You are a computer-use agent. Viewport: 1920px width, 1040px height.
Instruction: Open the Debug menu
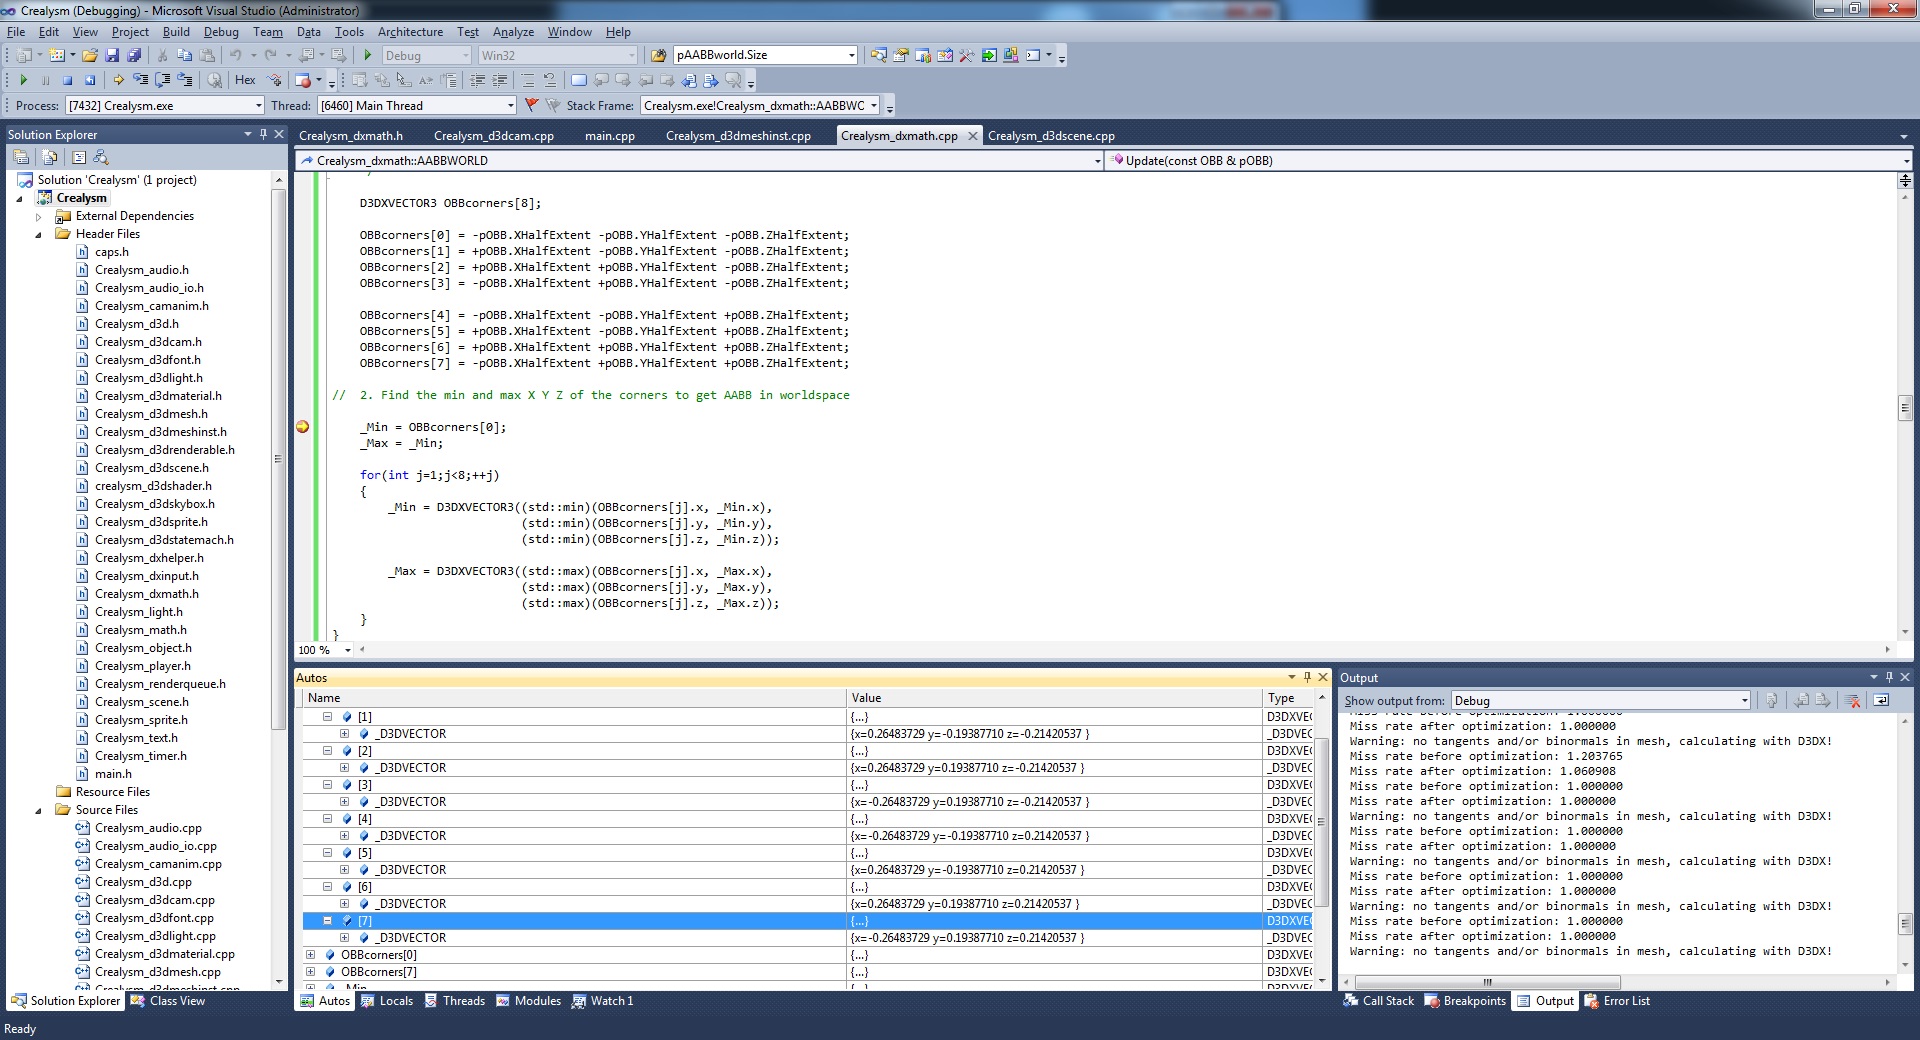(221, 32)
